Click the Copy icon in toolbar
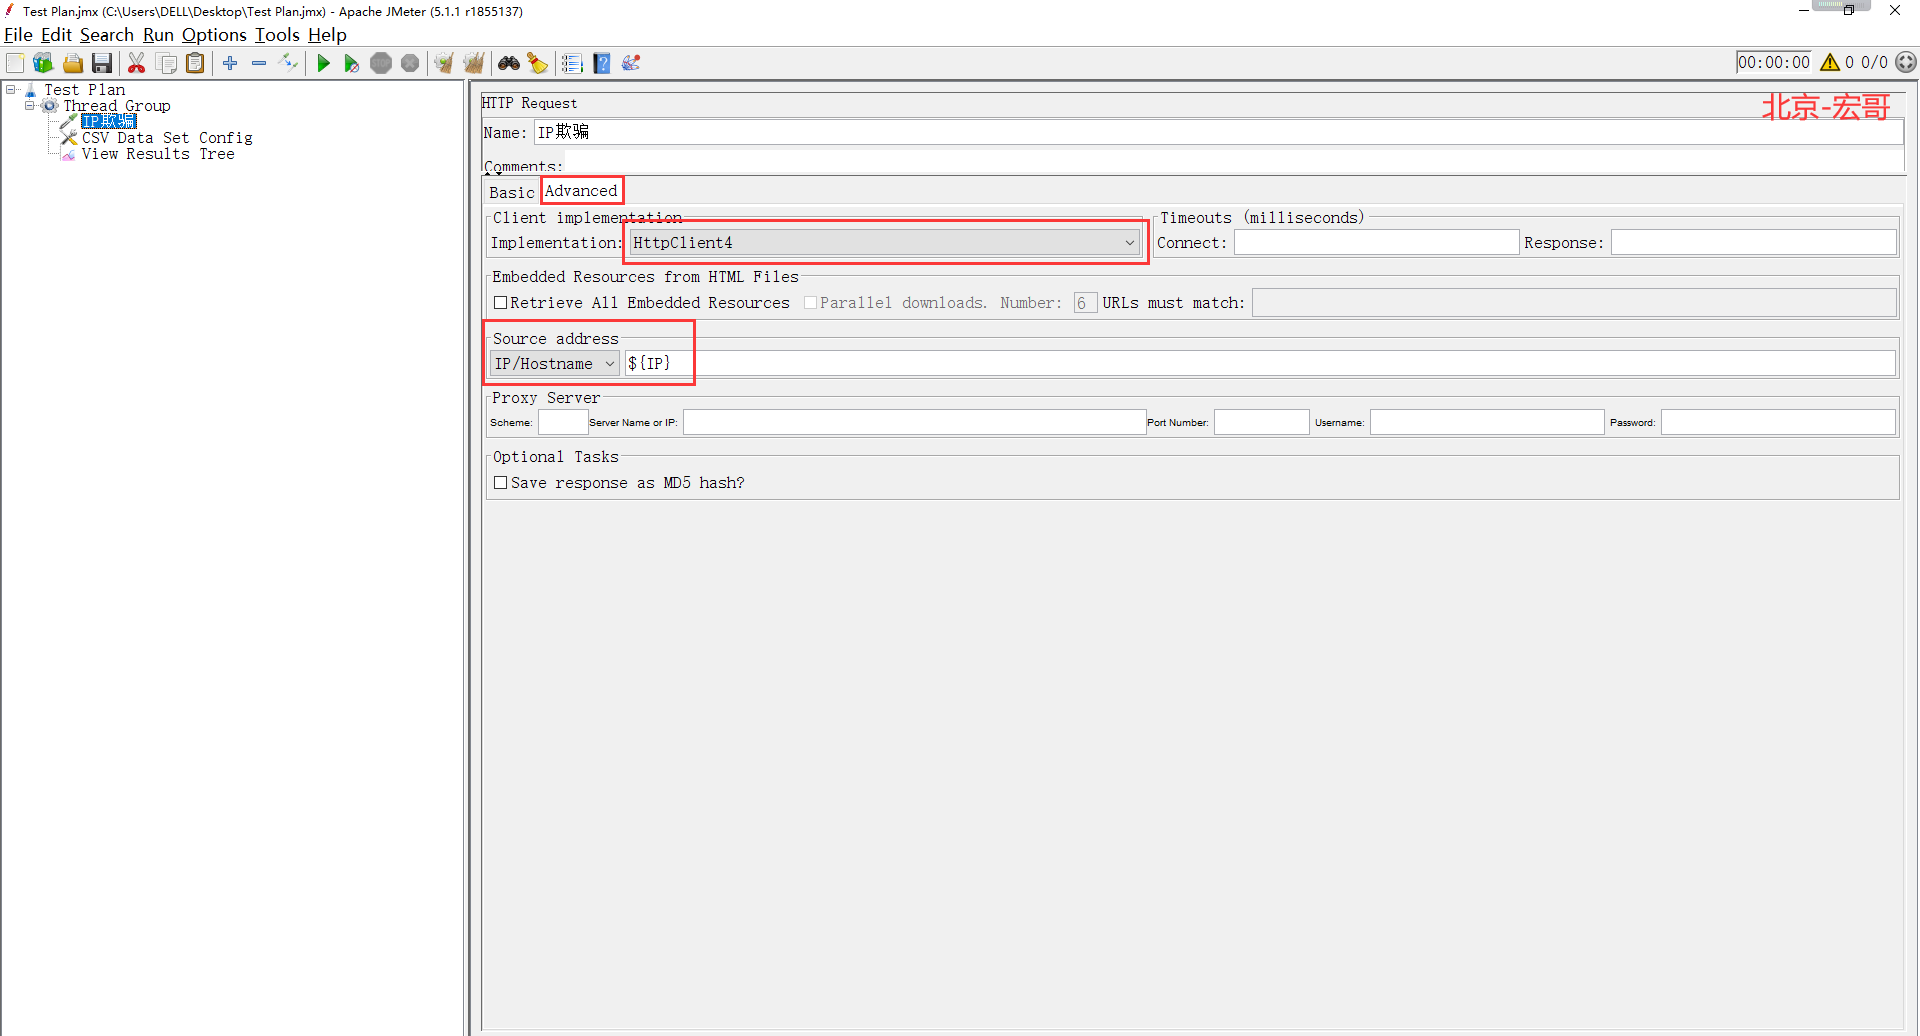This screenshot has width=1920, height=1036. coord(167,63)
